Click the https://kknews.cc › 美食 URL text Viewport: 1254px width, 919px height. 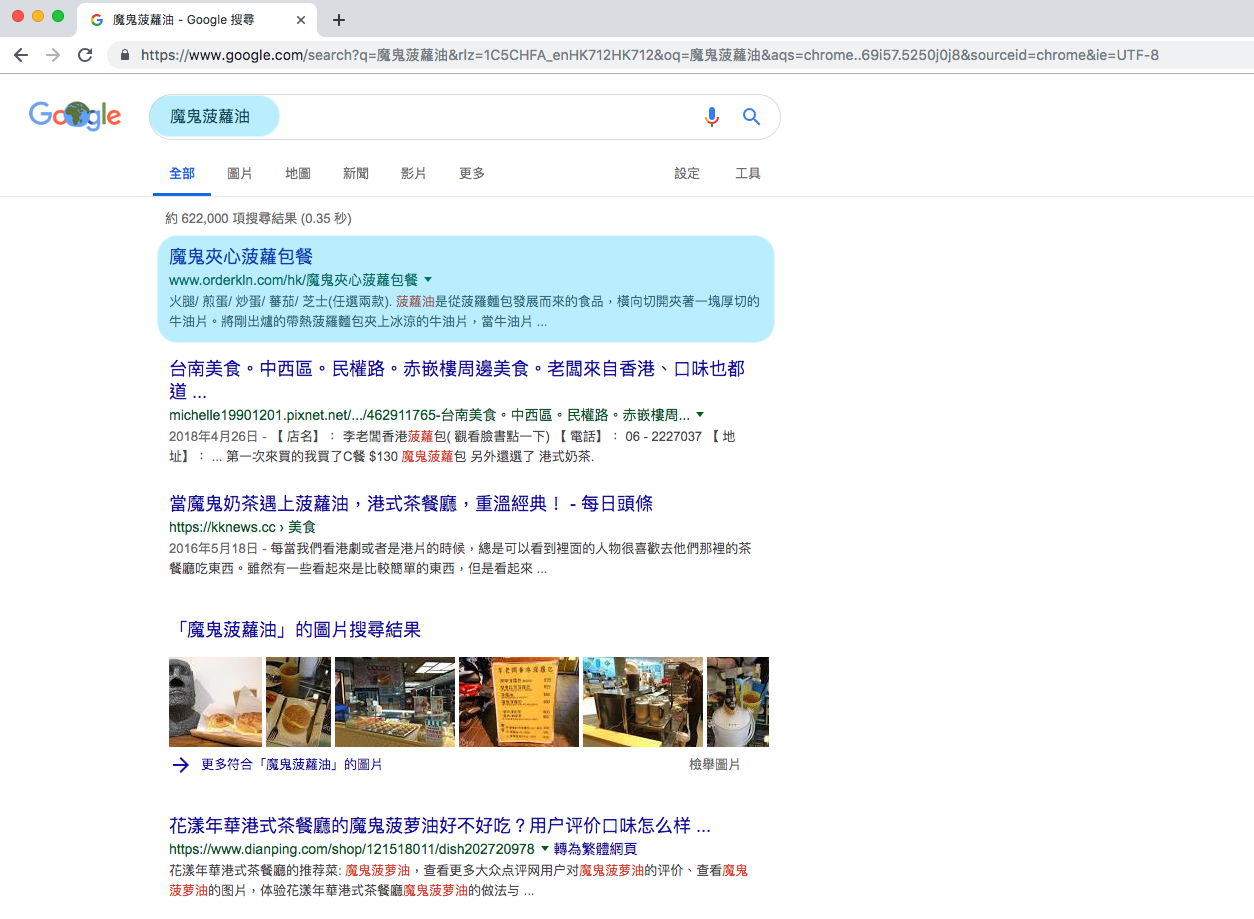(243, 527)
